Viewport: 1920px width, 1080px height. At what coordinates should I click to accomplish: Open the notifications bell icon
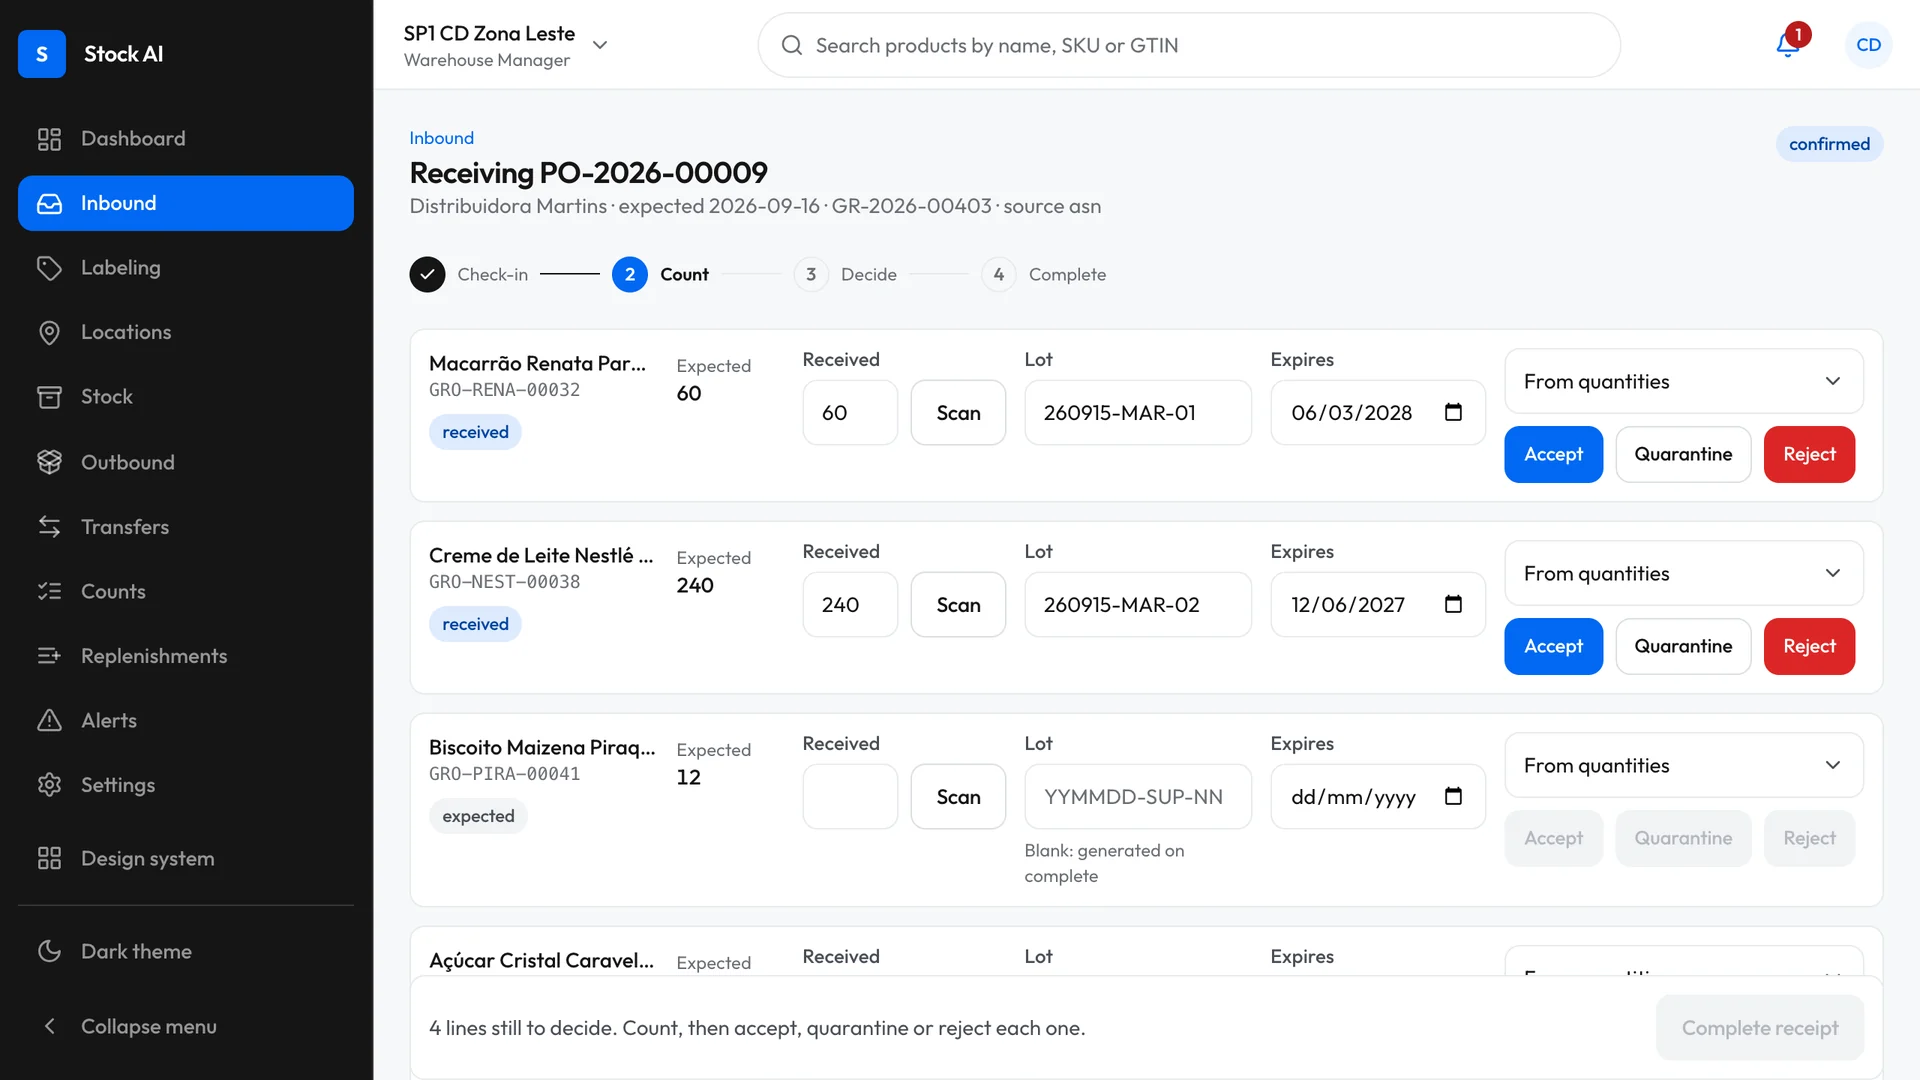pyautogui.click(x=1788, y=45)
